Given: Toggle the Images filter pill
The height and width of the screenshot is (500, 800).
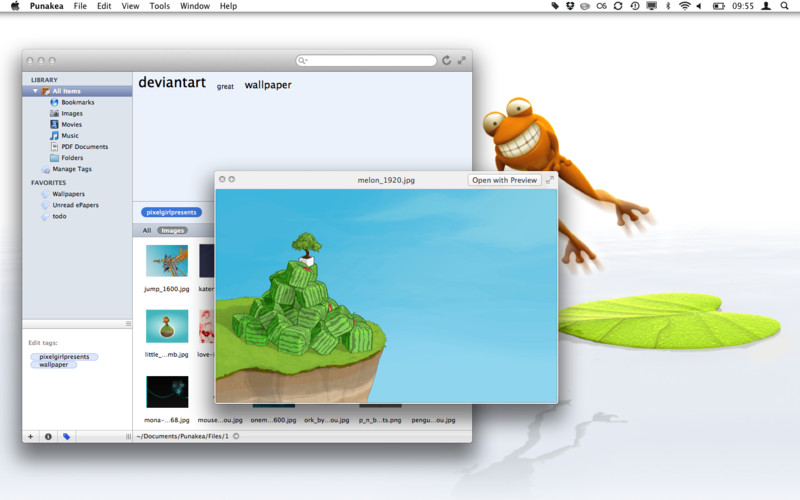Looking at the screenshot, I should click(174, 230).
